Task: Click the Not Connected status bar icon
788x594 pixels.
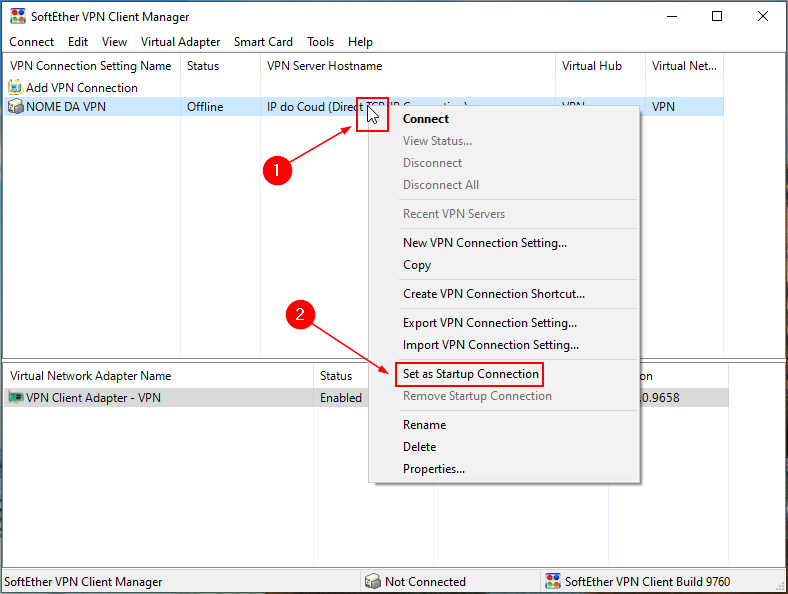Action: (x=372, y=581)
